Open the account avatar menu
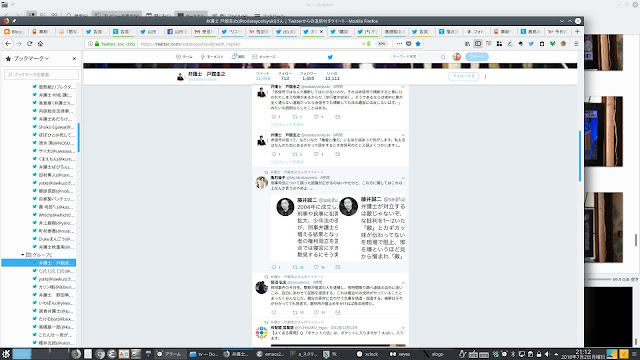640x360 pixels. click(457, 57)
